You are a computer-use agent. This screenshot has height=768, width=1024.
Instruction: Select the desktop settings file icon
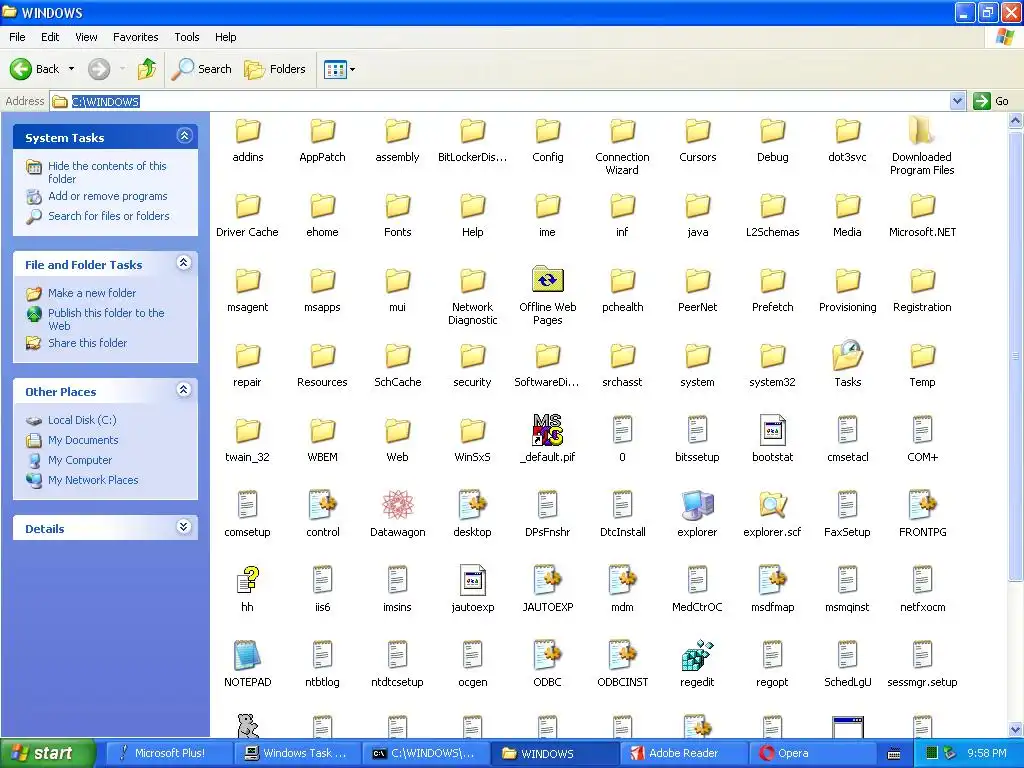[x=472, y=505]
